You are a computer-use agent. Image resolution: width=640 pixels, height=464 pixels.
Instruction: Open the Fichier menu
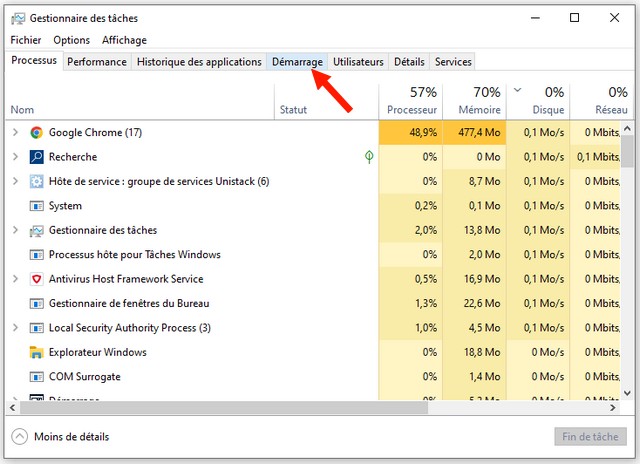[26, 40]
